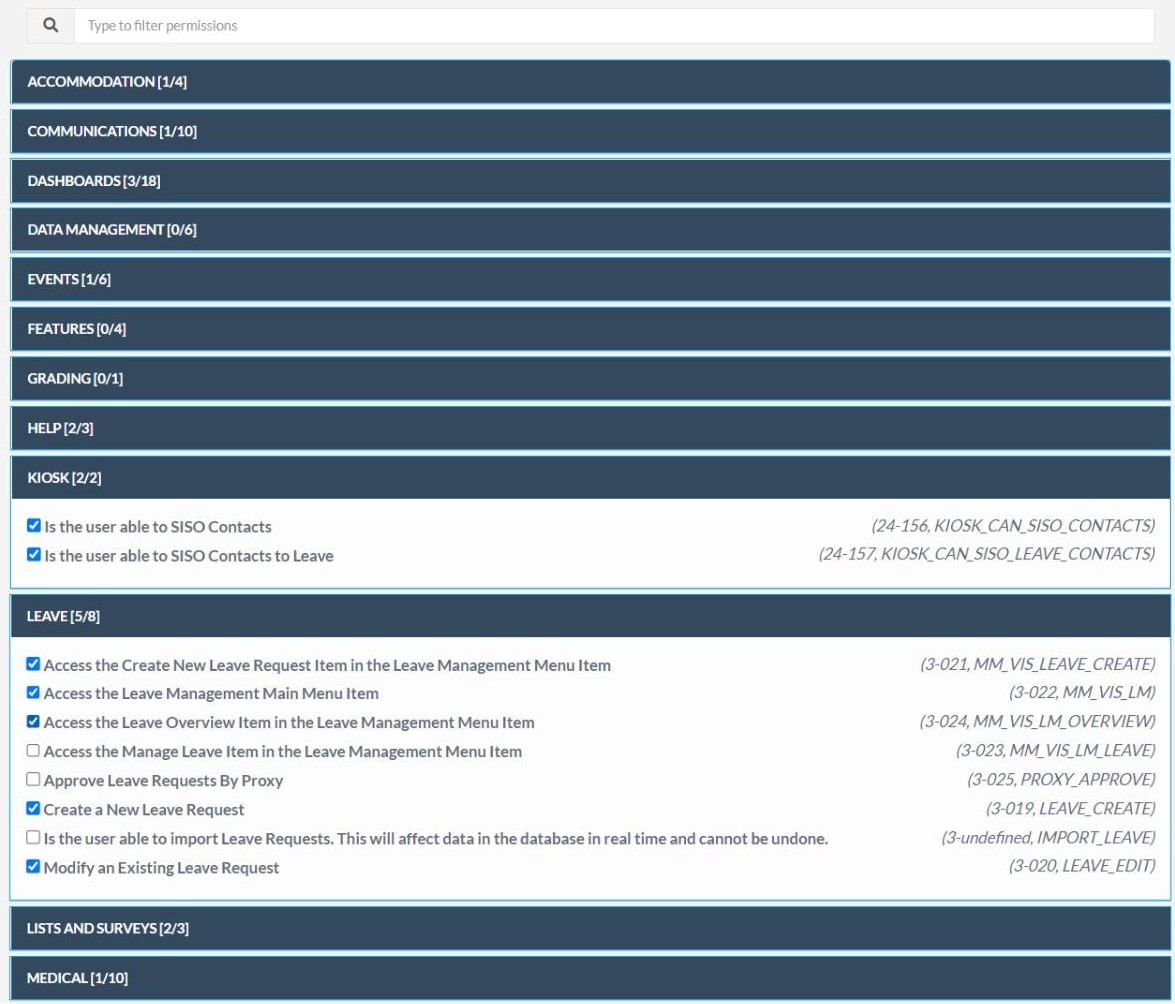The height and width of the screenshot is (1004, 1175).
Task: Focus the filter permissions input field
Action: [x=614, y=25]
